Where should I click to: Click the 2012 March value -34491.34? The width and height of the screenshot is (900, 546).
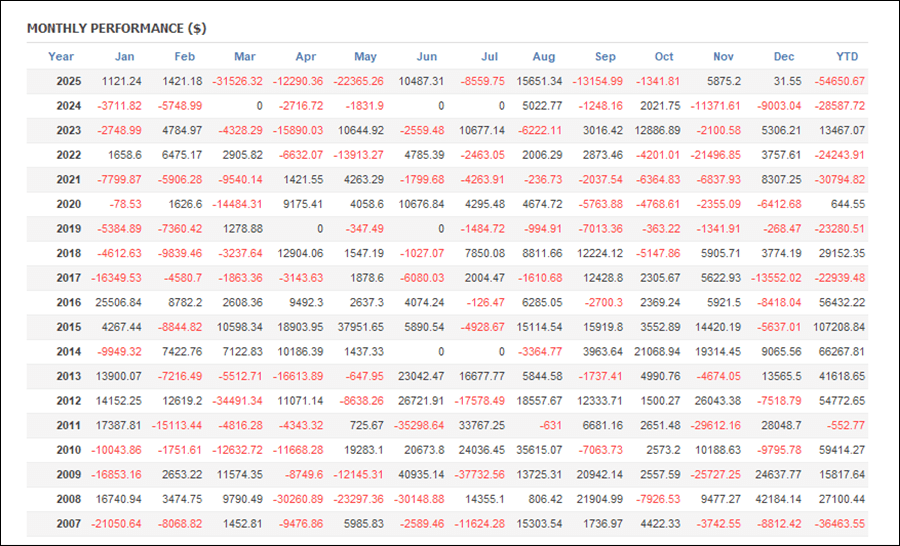click(x=234, y=401)
